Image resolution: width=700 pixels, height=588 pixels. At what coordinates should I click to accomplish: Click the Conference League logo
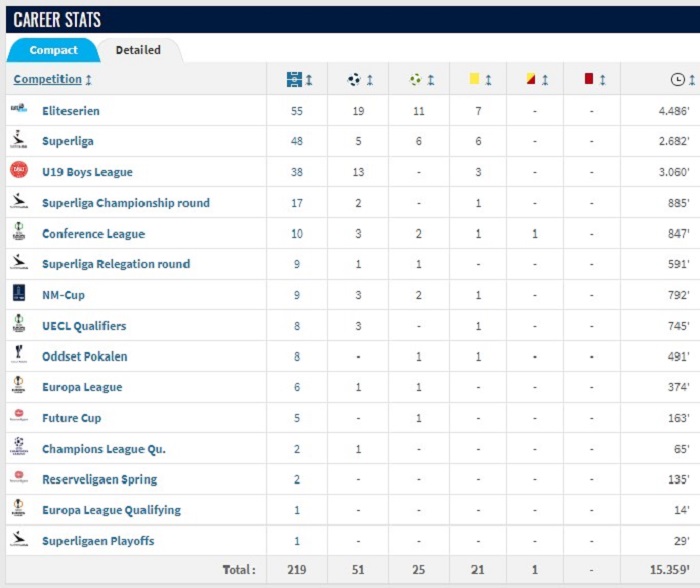(19, 231)
